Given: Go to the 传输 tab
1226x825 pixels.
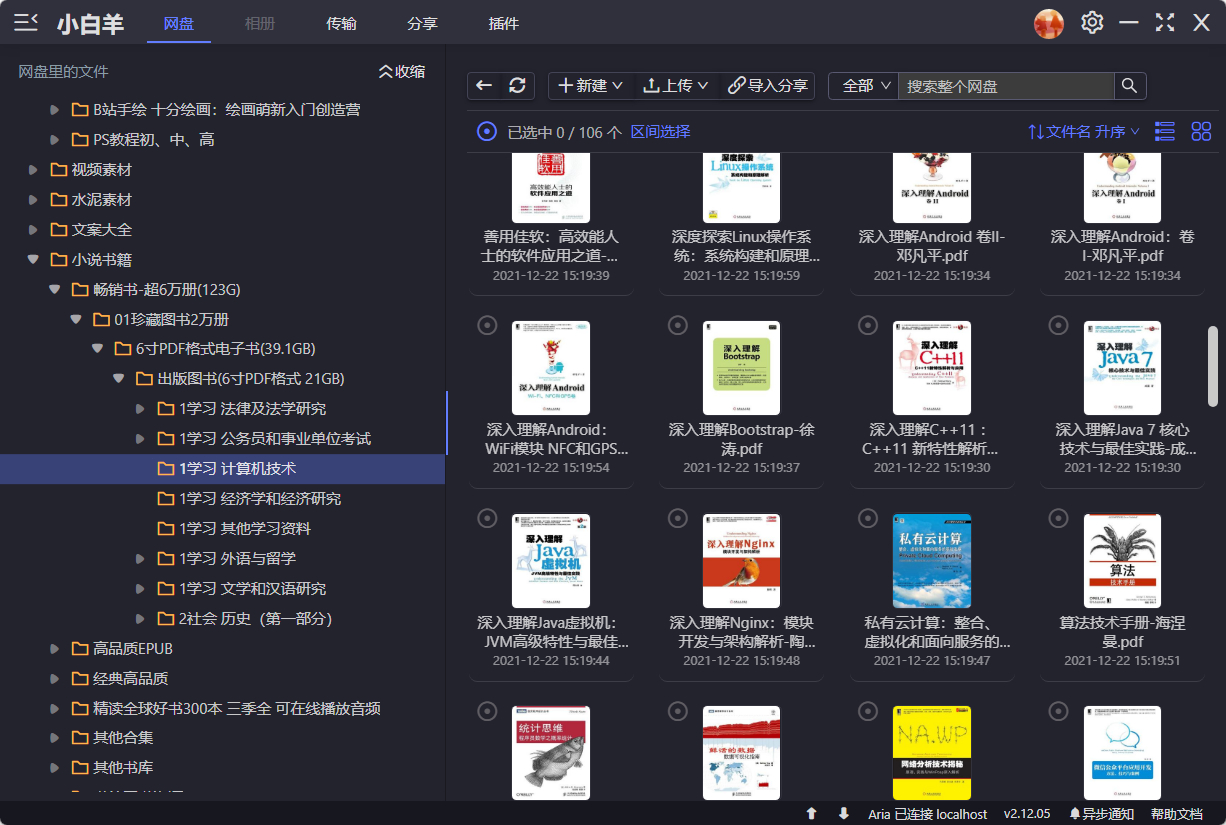Looking at the screenshot, I should 341,23.
